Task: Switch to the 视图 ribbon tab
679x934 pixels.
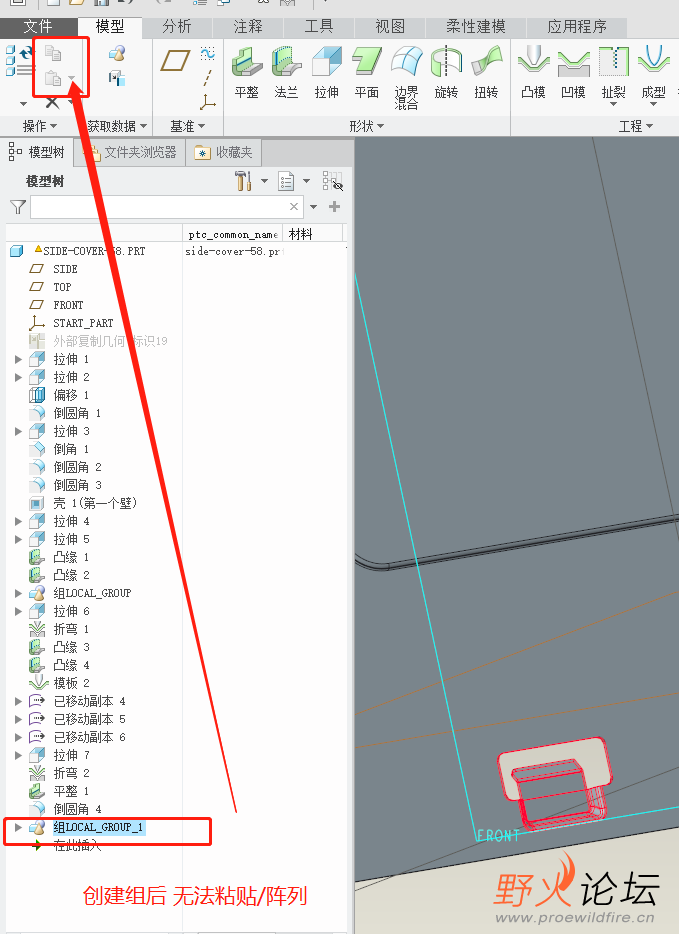Action: click(390, 27)
